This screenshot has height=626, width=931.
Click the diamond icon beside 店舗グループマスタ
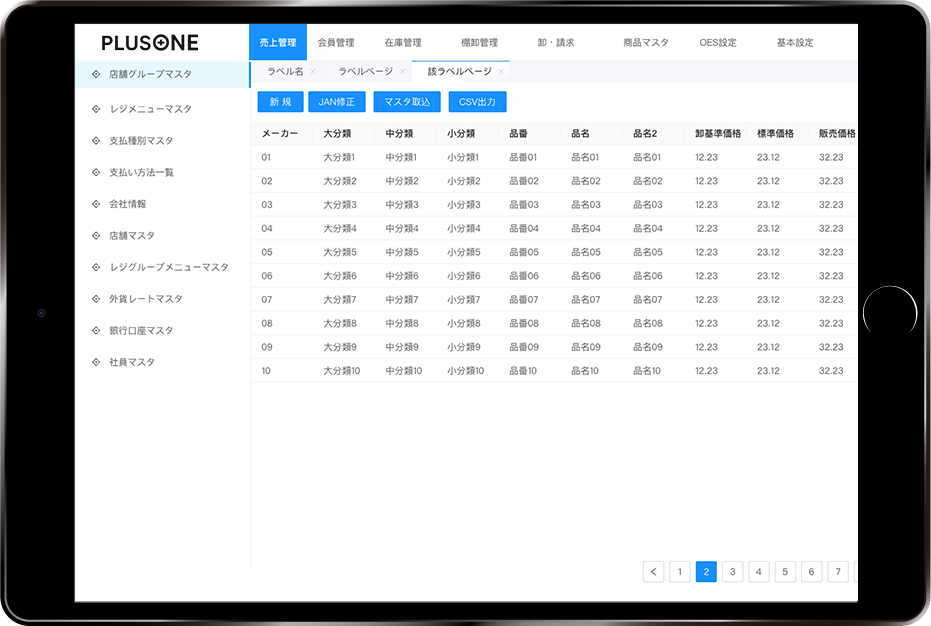pyautogui.click(x=95, y=74)
